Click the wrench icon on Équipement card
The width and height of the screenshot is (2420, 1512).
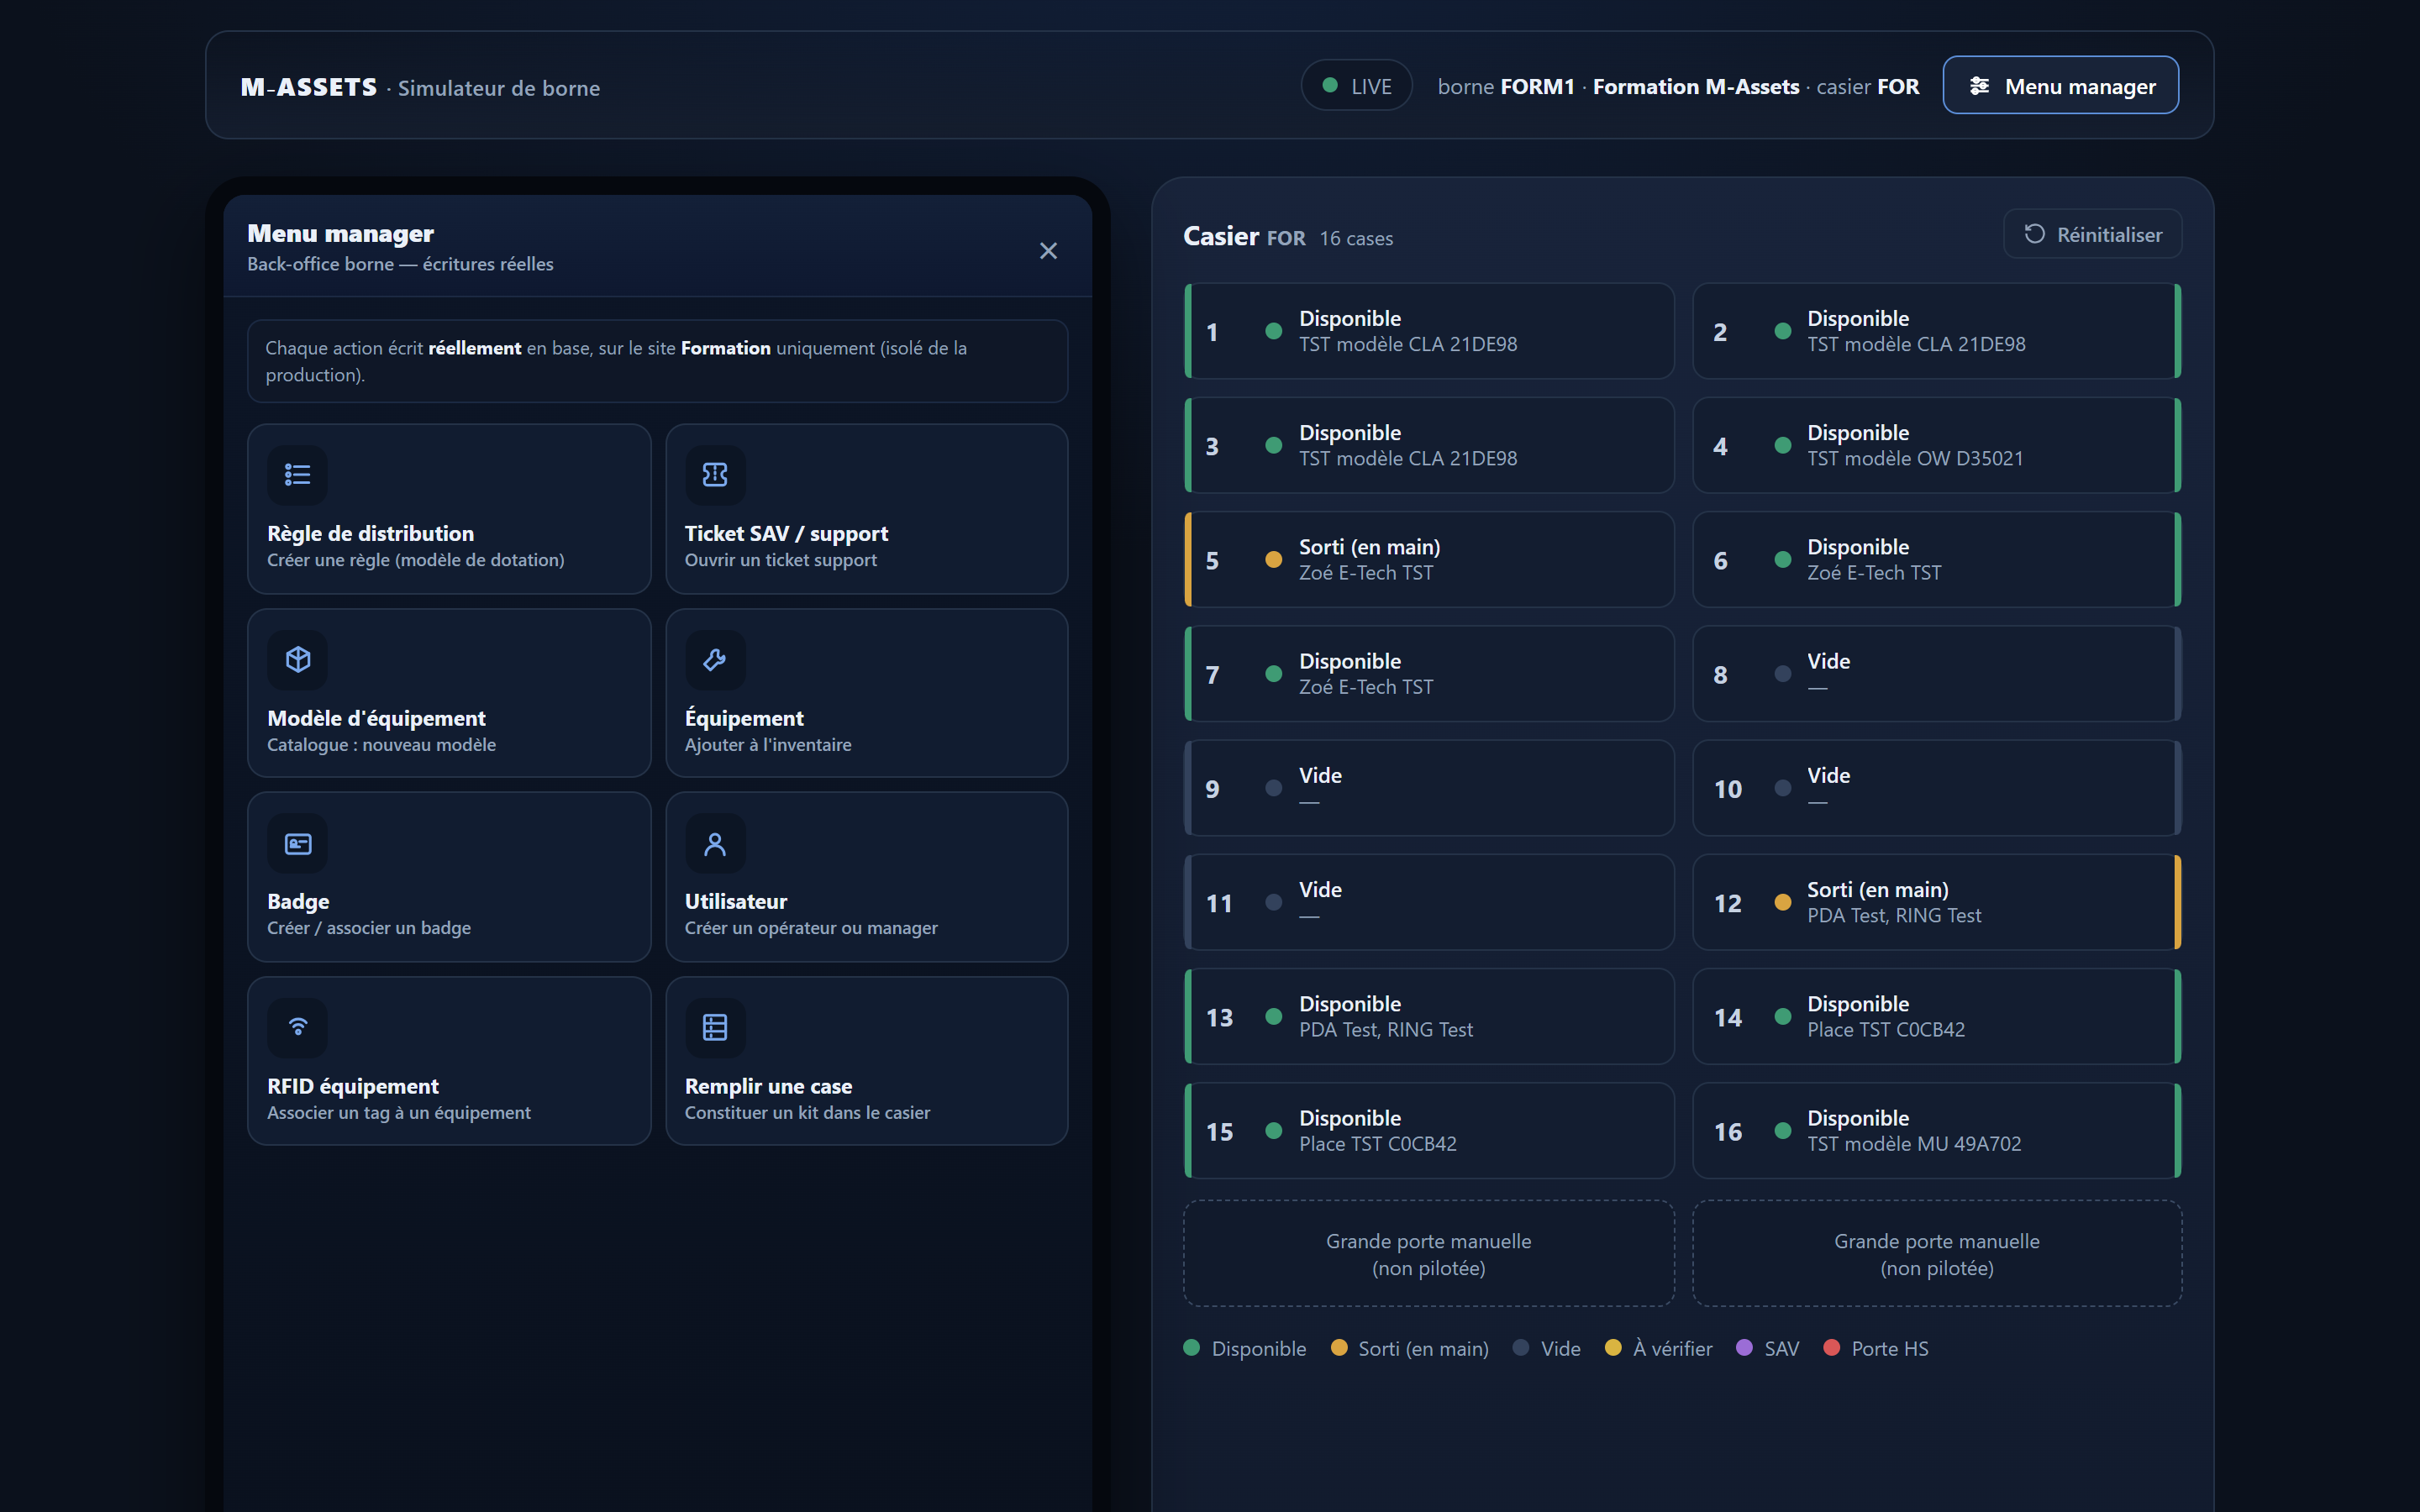[715, 660]
